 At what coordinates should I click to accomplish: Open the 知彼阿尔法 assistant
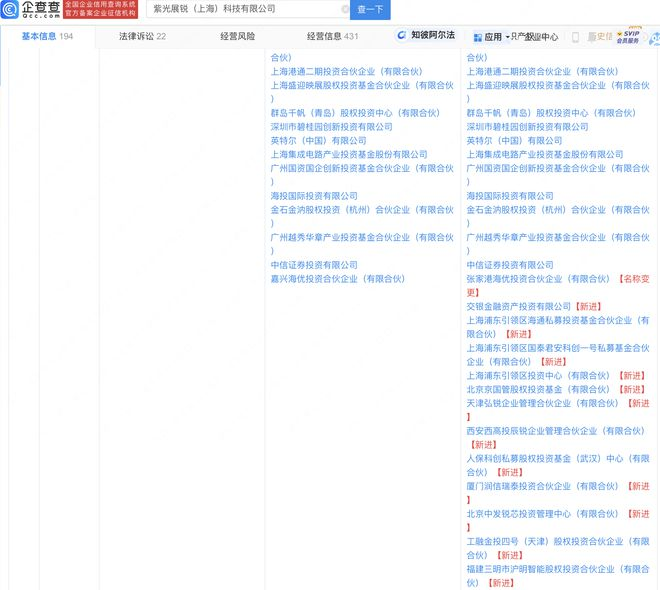(426, 35)
